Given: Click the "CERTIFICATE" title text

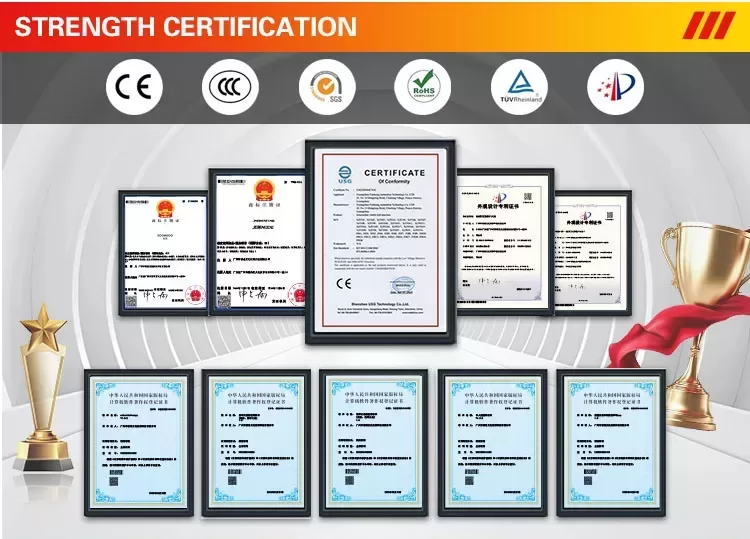Looking at the screenshot, I should pos(395,173).
